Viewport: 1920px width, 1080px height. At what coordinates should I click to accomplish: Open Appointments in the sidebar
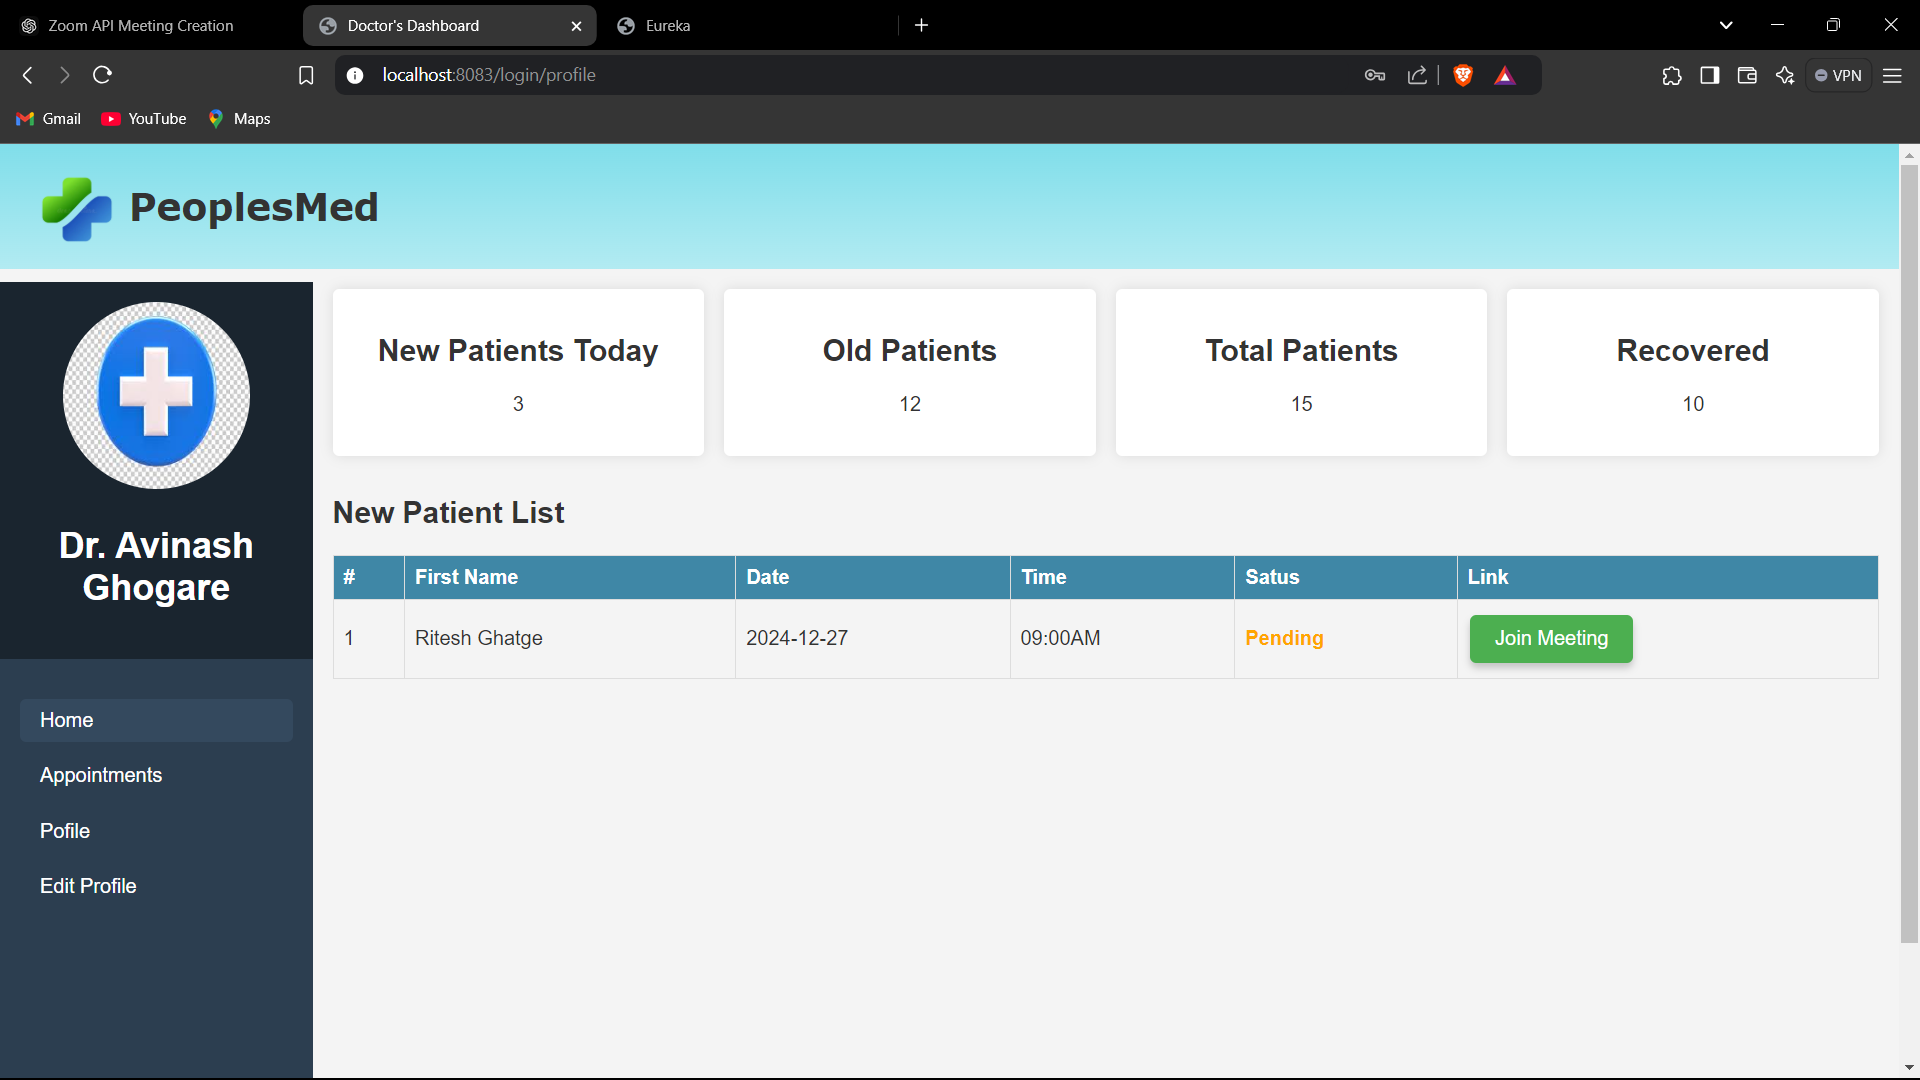[101, 775]
